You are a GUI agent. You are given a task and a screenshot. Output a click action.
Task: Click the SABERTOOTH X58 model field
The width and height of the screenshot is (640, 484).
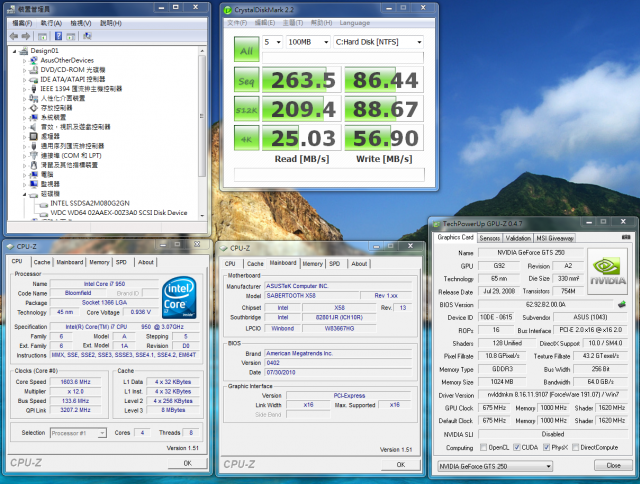pyautogui.click(x=312, y=295)
